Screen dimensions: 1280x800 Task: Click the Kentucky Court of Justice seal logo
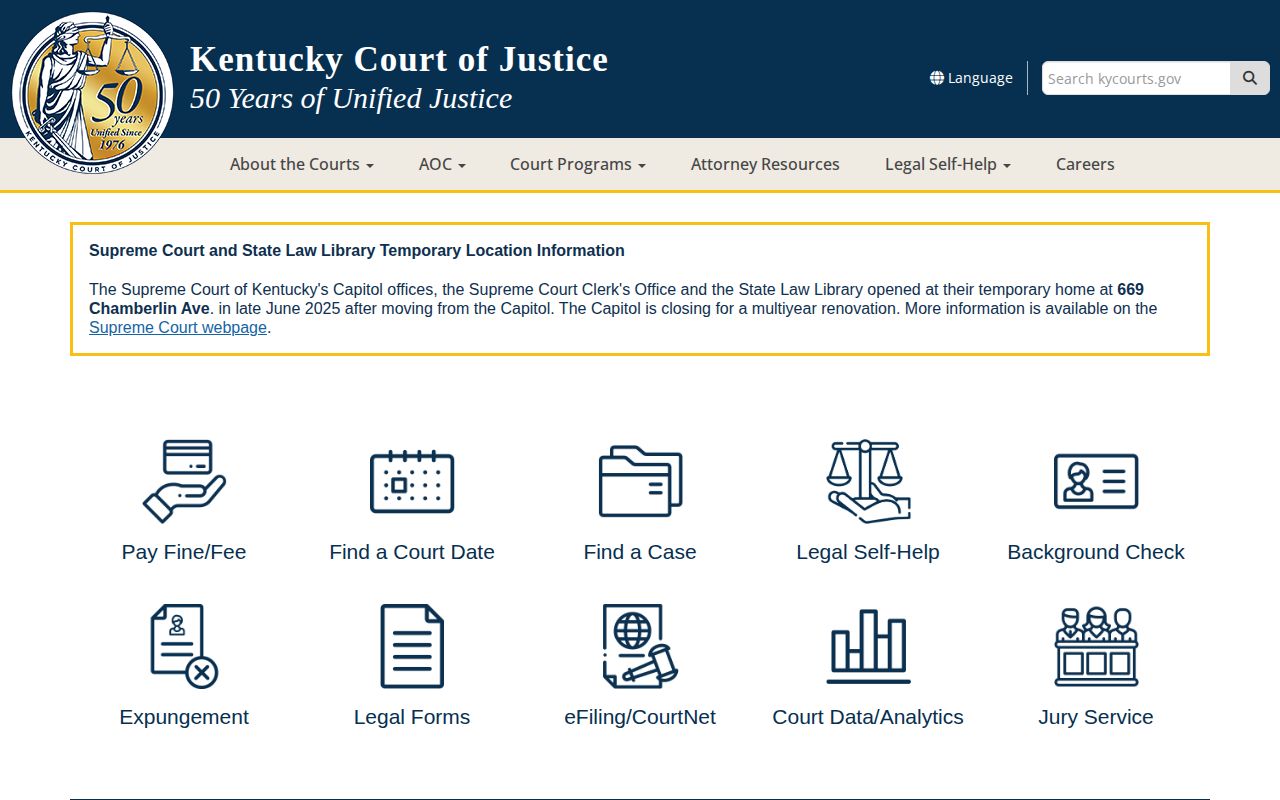click(92, 92)
